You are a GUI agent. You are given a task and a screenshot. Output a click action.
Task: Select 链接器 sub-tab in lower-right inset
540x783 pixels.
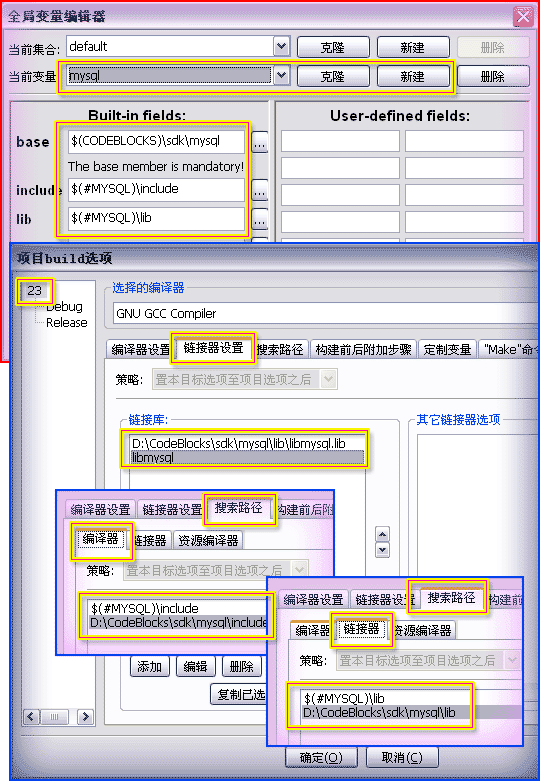point(362,629)
